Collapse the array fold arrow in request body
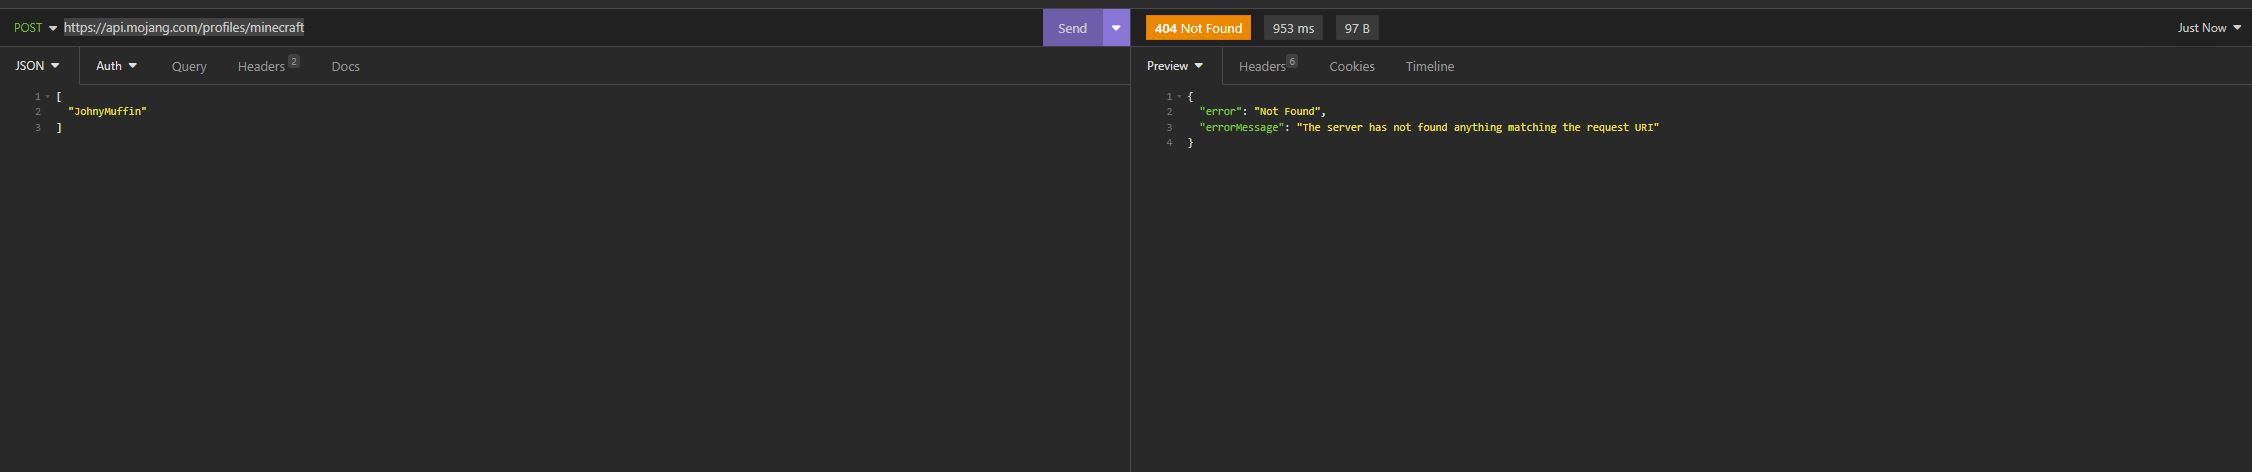This screenshot has width=2252, height=472. (x=48, y=97)
